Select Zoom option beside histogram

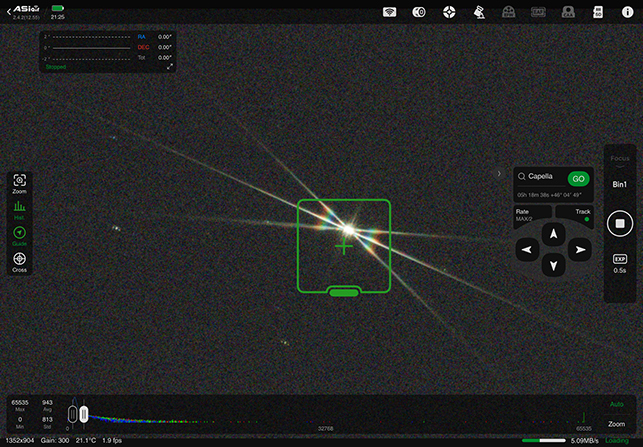tap(617, 424)
